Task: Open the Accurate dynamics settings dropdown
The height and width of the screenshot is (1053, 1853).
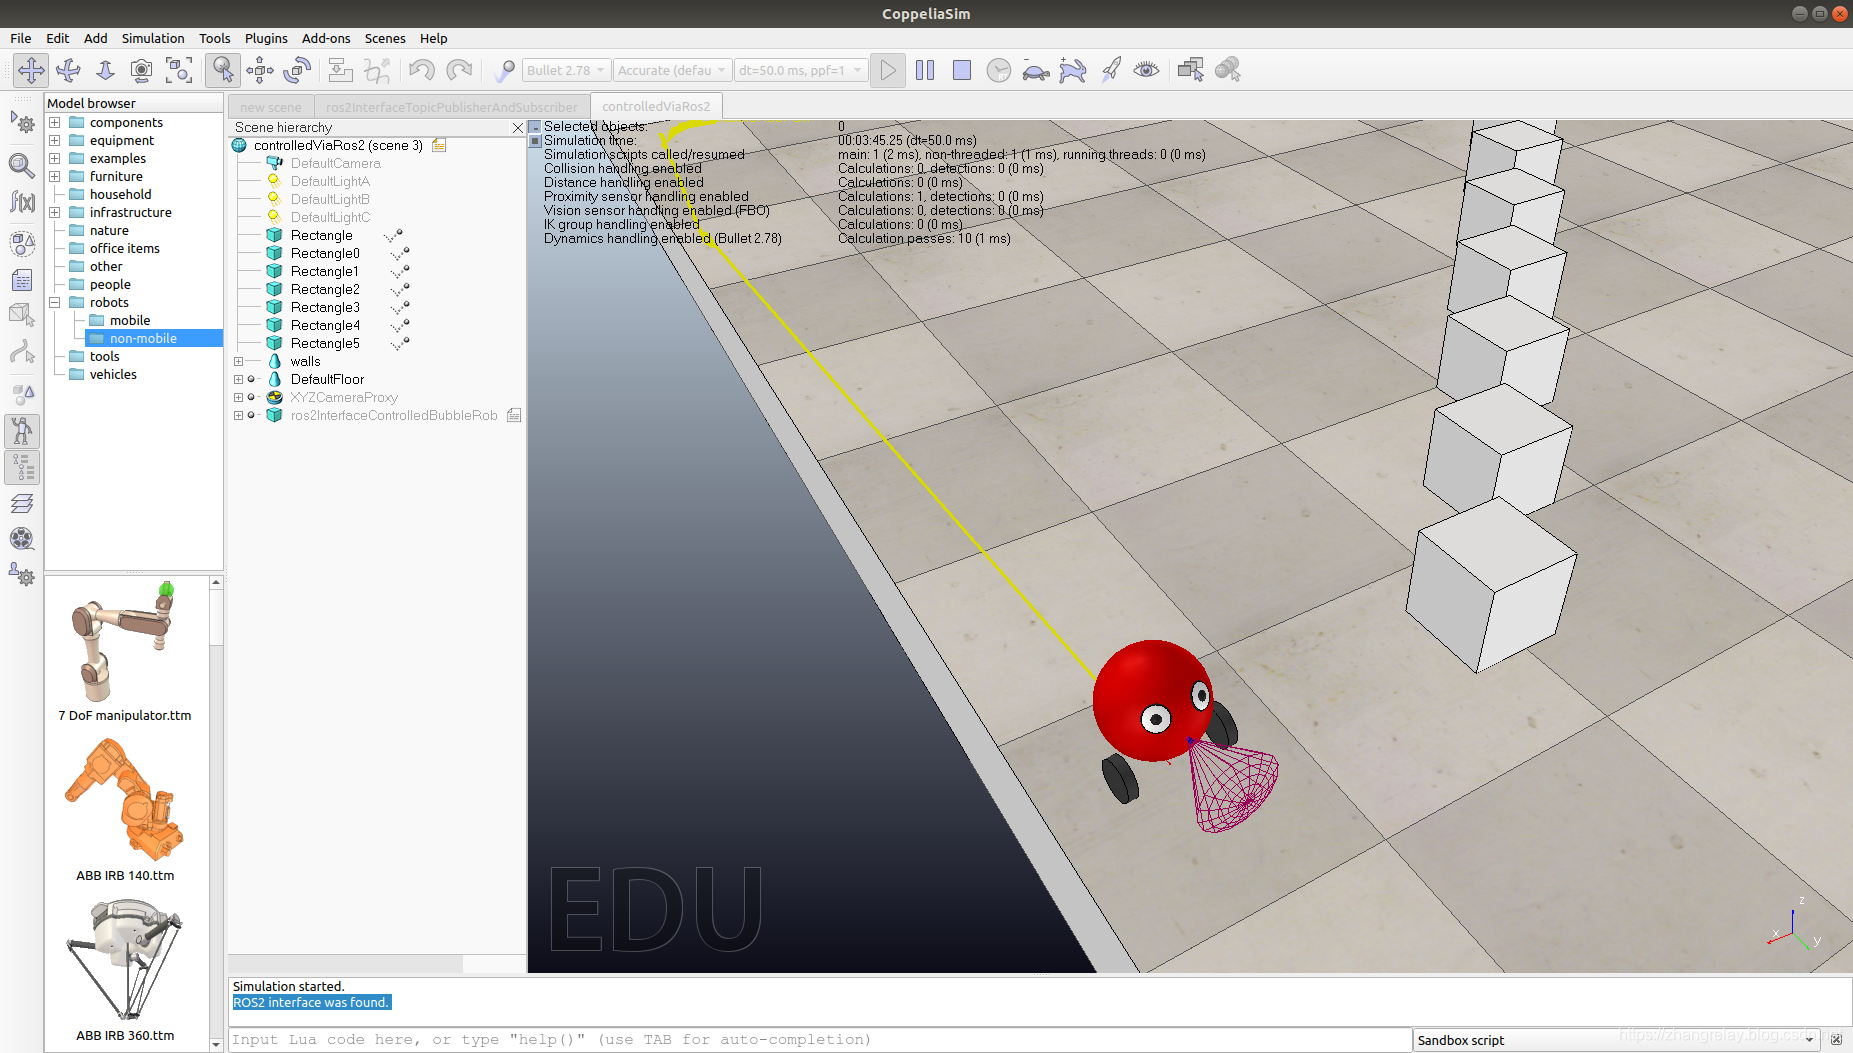Action: (672, 70)
